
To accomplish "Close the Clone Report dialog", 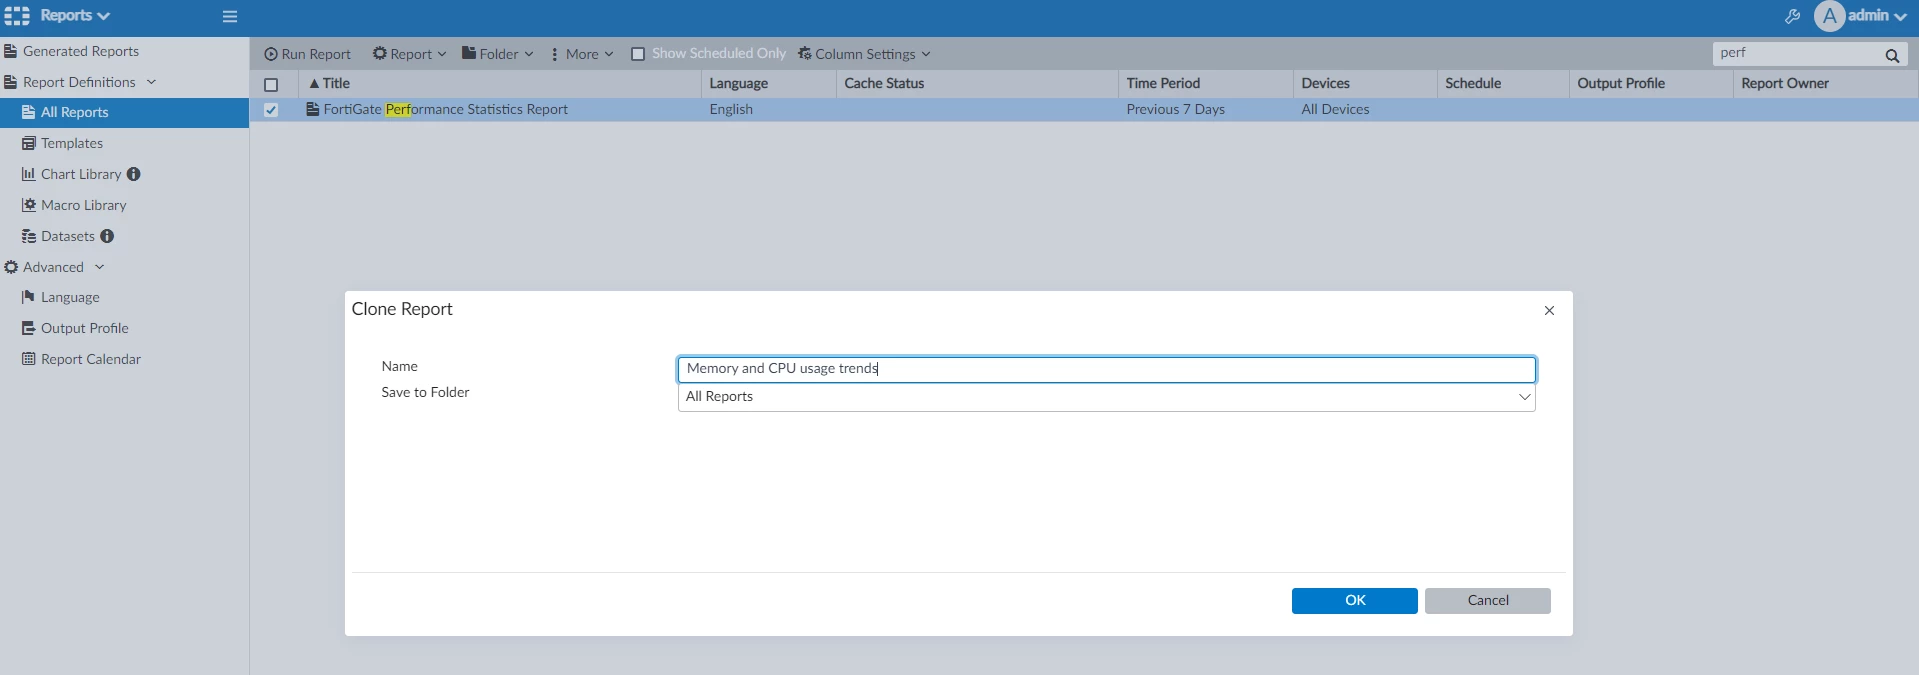I will (x=1549, y=311).
